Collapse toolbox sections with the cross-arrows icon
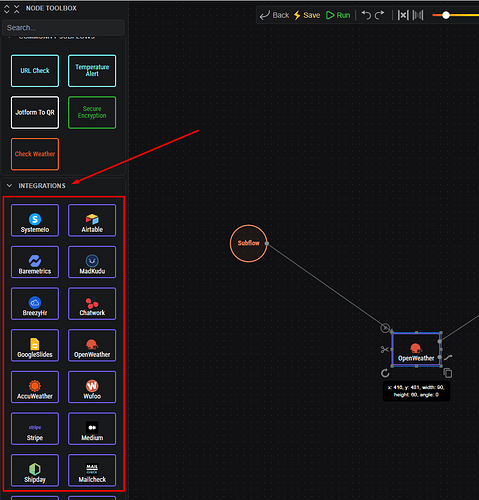Image resolution: width=479 pixels, height=500 pixels. [x=17, y=9]
